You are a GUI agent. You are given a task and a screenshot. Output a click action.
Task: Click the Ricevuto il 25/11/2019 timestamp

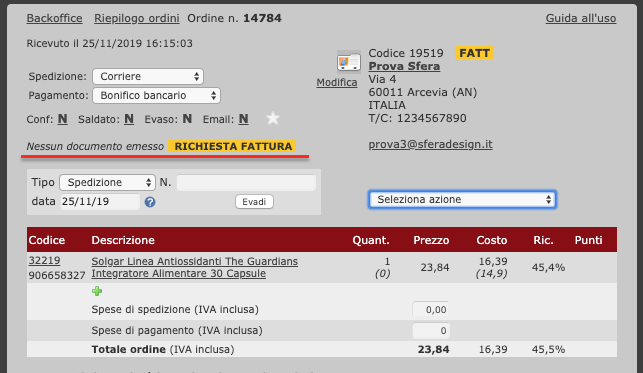point(109,43)
